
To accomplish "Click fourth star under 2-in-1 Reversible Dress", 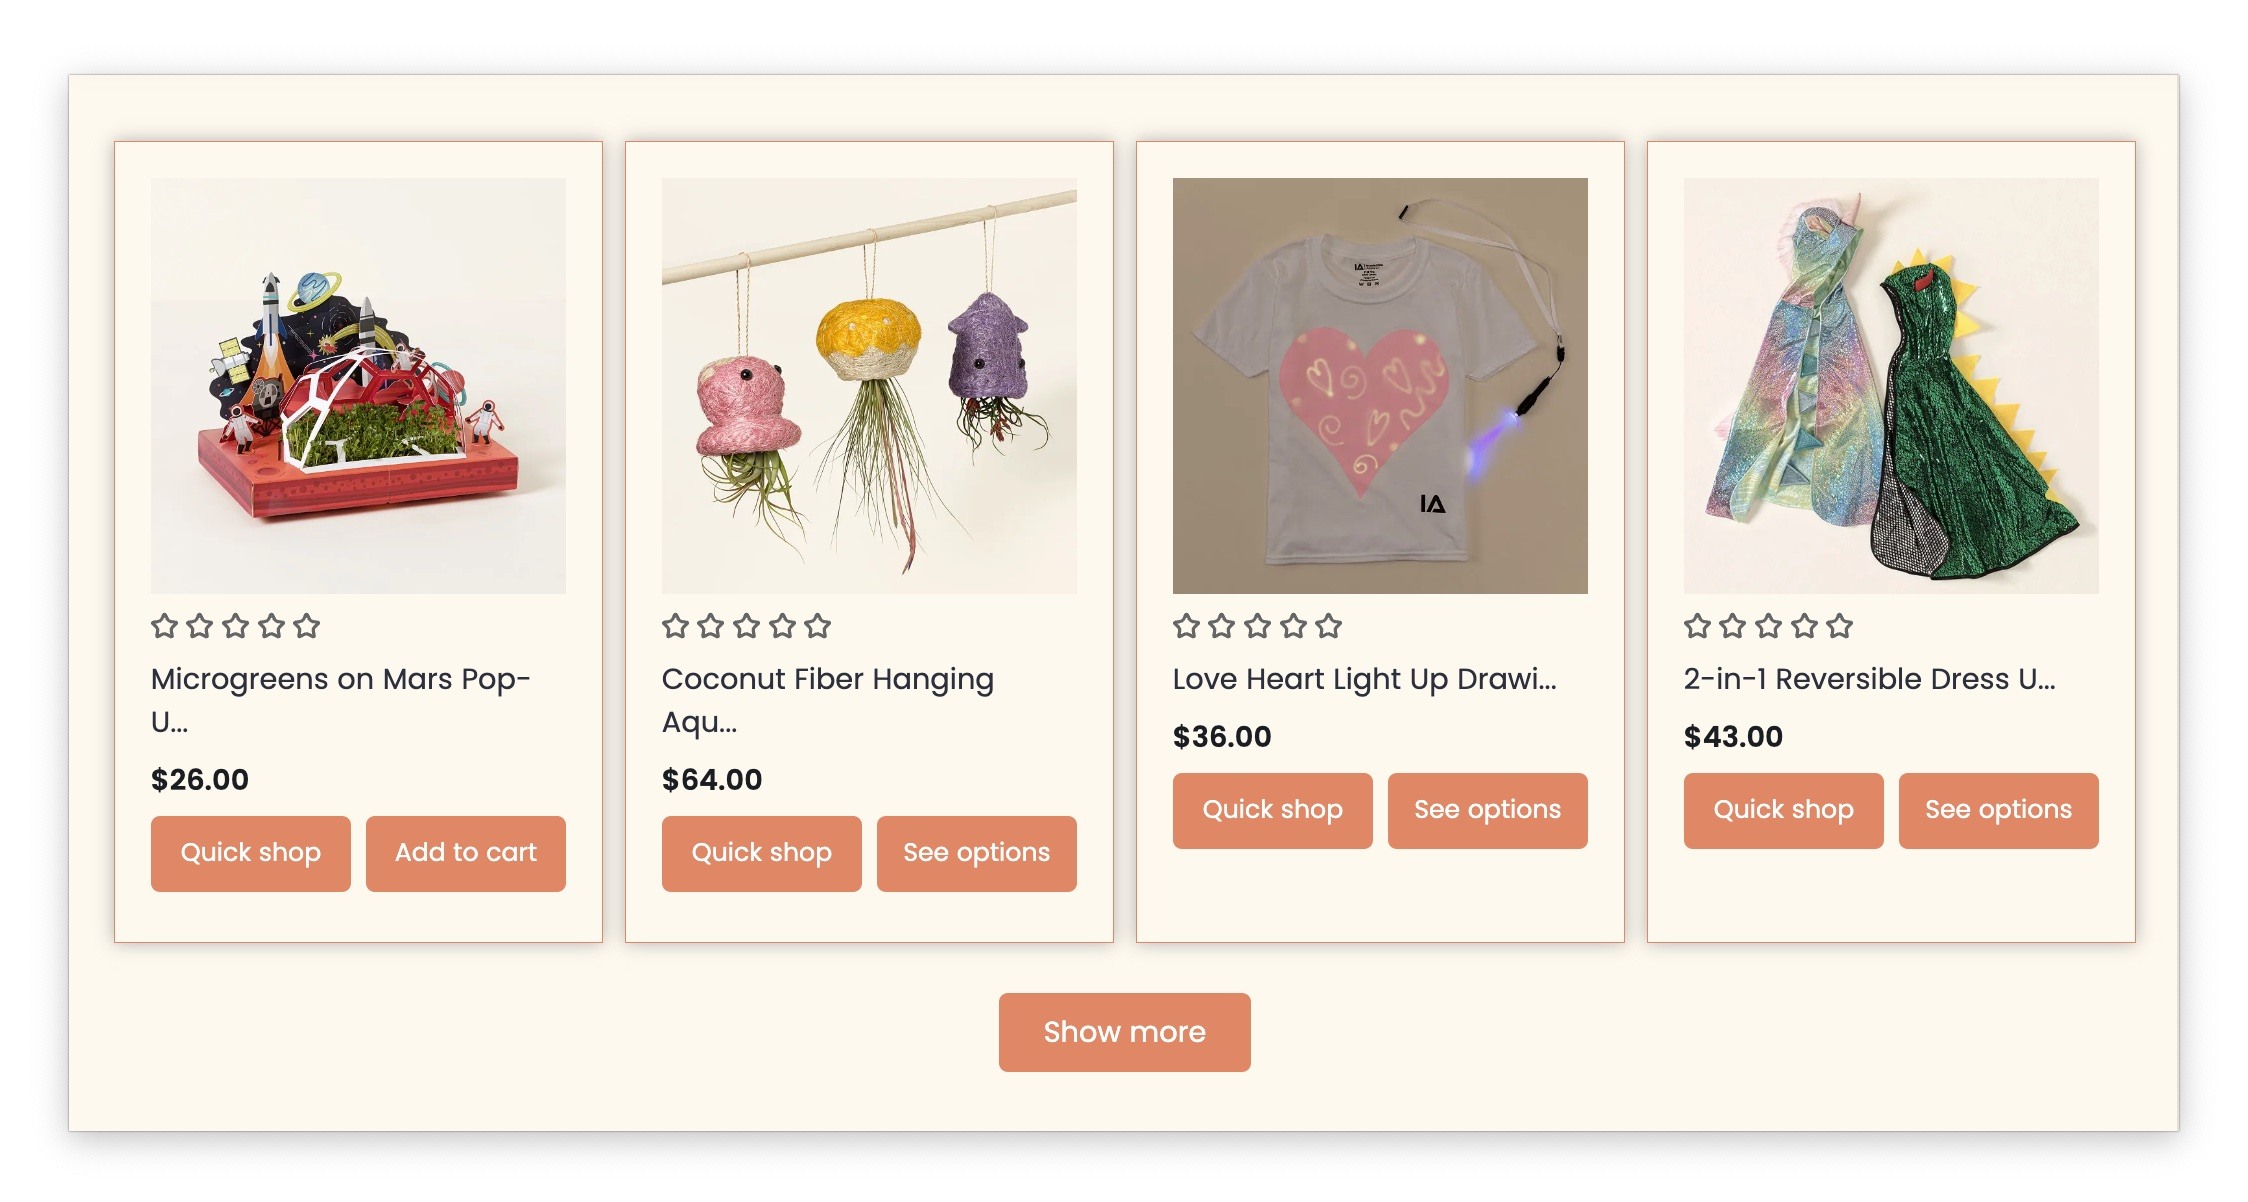I will 1804,627.
